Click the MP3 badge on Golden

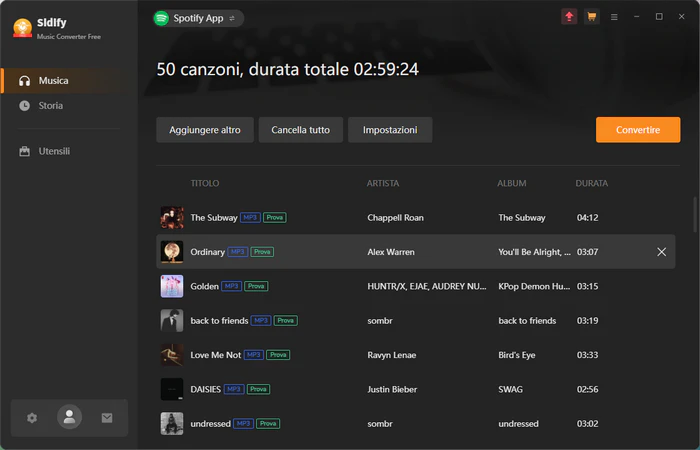click(x=232, y=286)
